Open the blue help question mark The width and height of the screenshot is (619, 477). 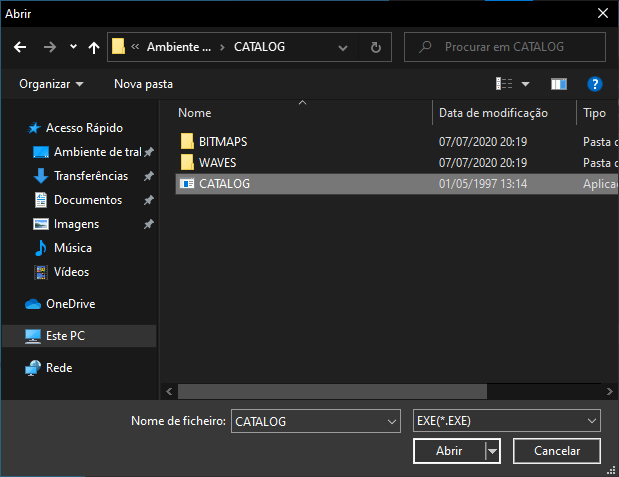(594, 84)
